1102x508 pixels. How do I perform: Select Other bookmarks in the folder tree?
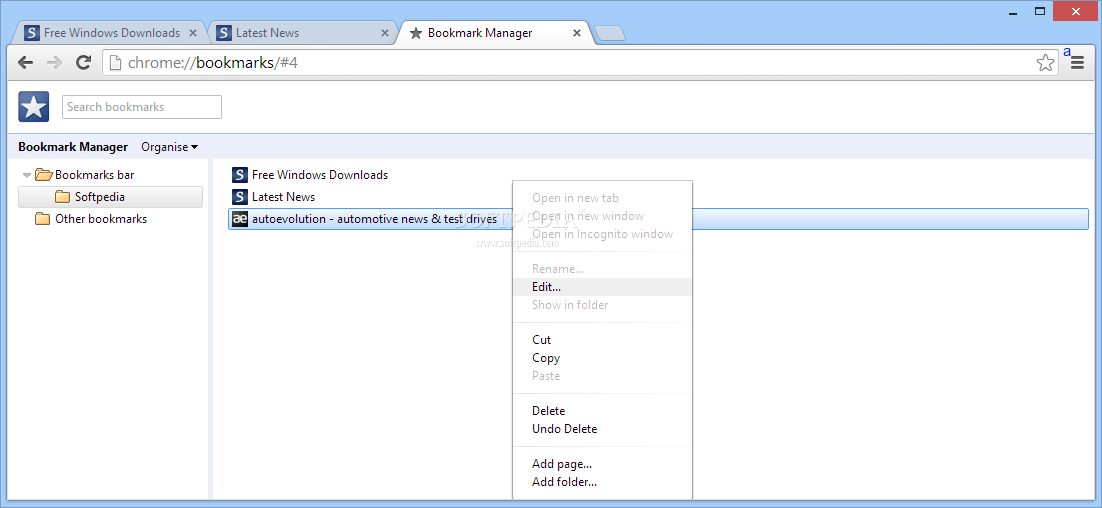pyautogui.click(x=101, y=219)
